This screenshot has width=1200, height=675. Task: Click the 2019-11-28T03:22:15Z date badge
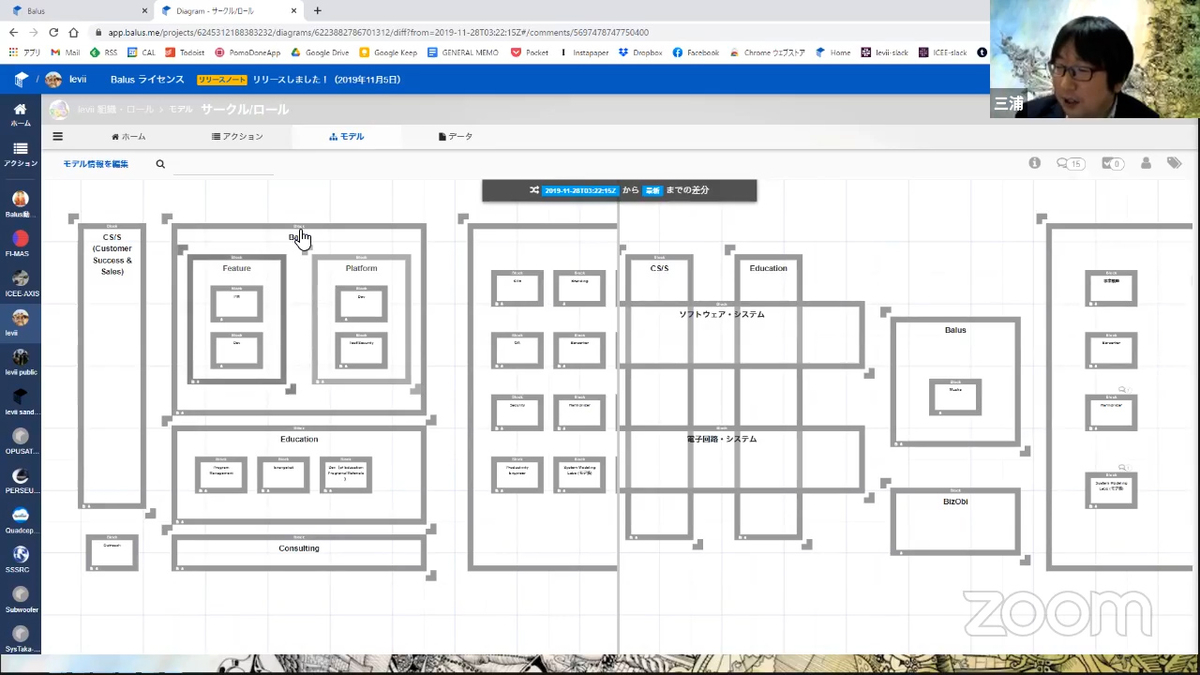[579, 190]
